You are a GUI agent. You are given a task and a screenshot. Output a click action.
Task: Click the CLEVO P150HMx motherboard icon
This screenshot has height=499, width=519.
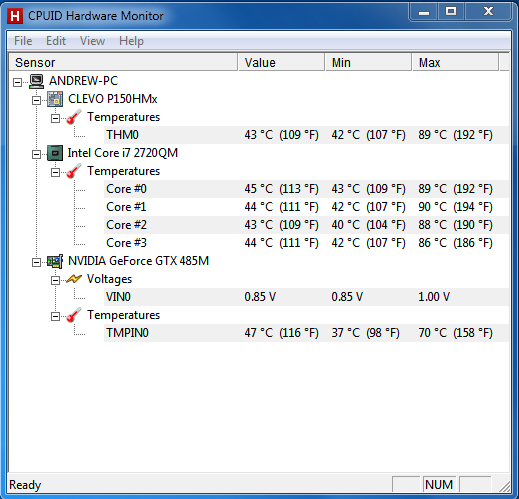coord(55,99)
